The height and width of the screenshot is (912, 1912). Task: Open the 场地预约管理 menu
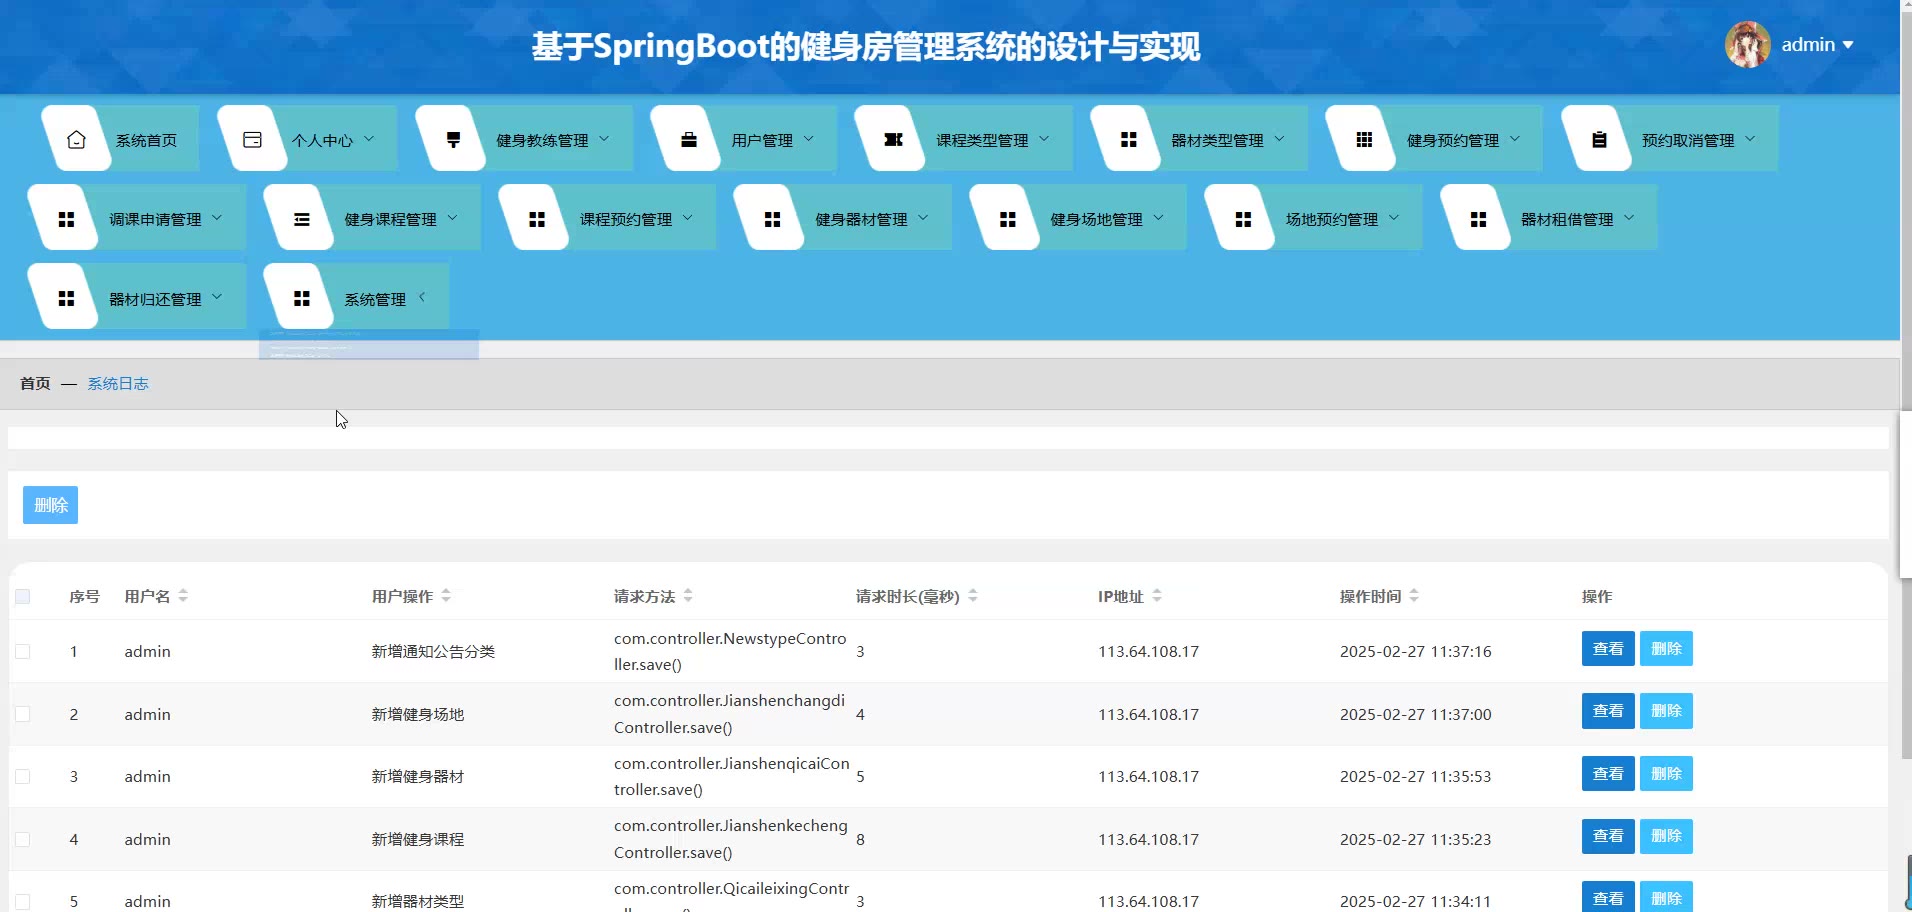click(1331, 220)
